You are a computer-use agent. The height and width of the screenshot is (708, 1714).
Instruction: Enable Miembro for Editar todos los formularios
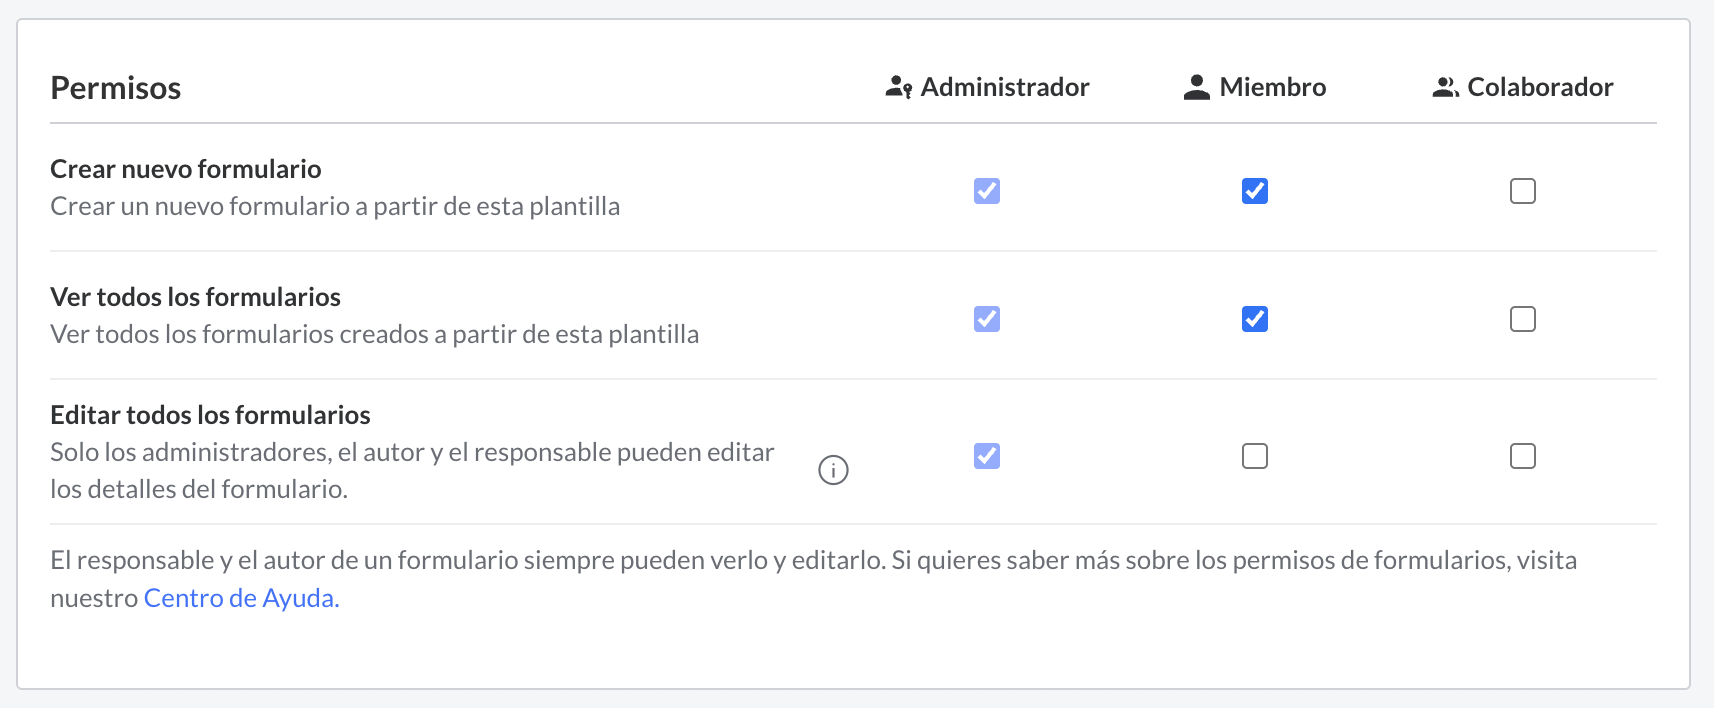(1255, 456)
